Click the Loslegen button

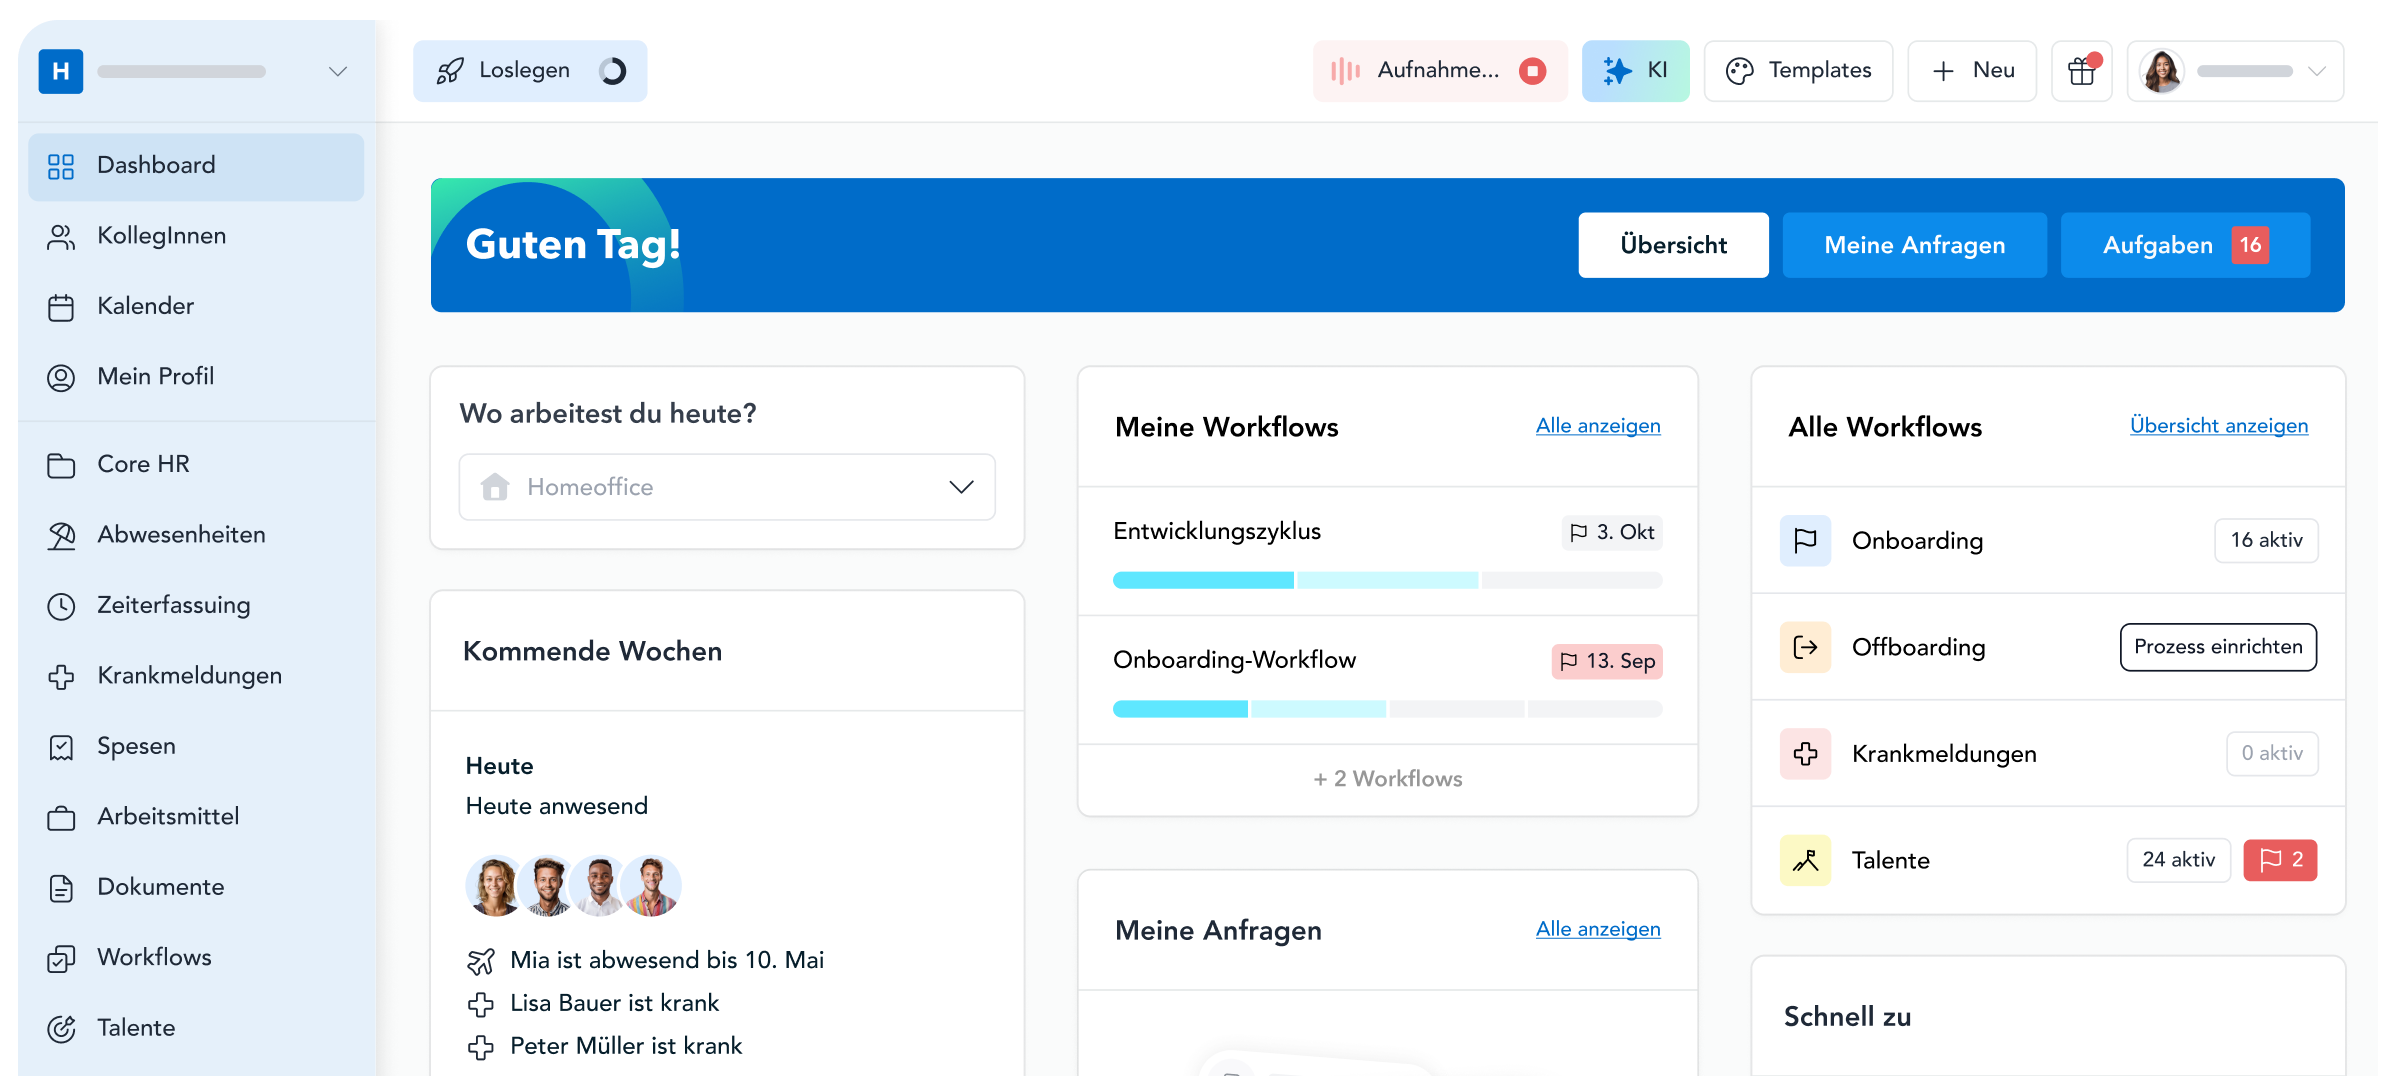530,71
